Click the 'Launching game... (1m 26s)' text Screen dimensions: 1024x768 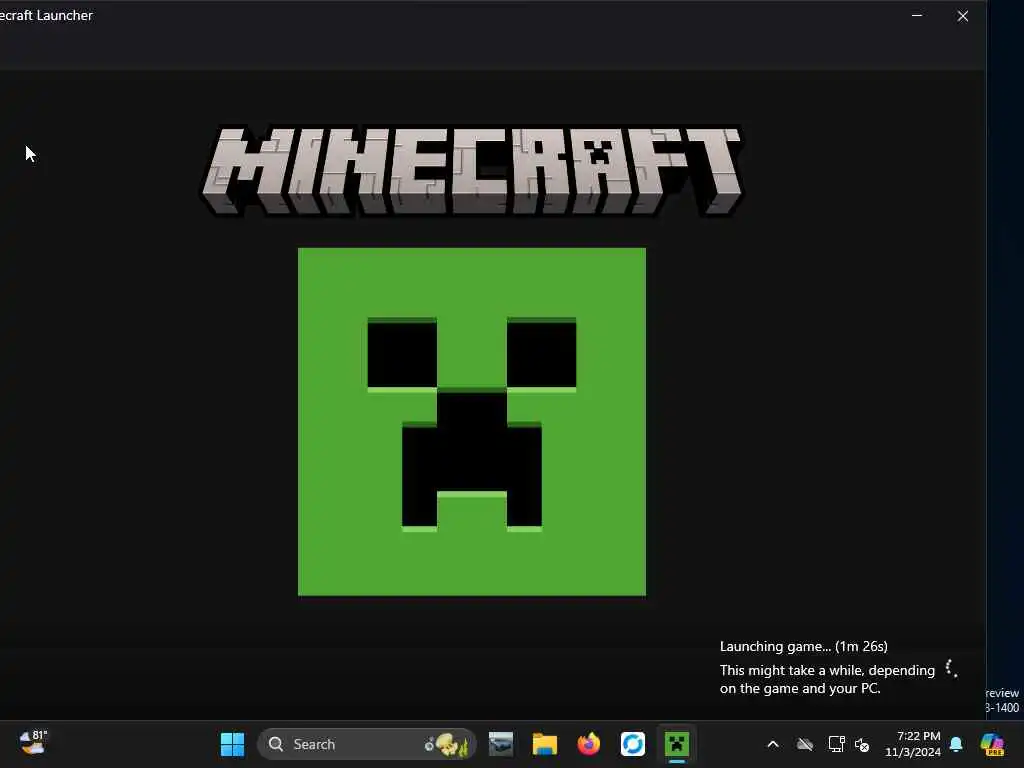(x=803, y=646)
